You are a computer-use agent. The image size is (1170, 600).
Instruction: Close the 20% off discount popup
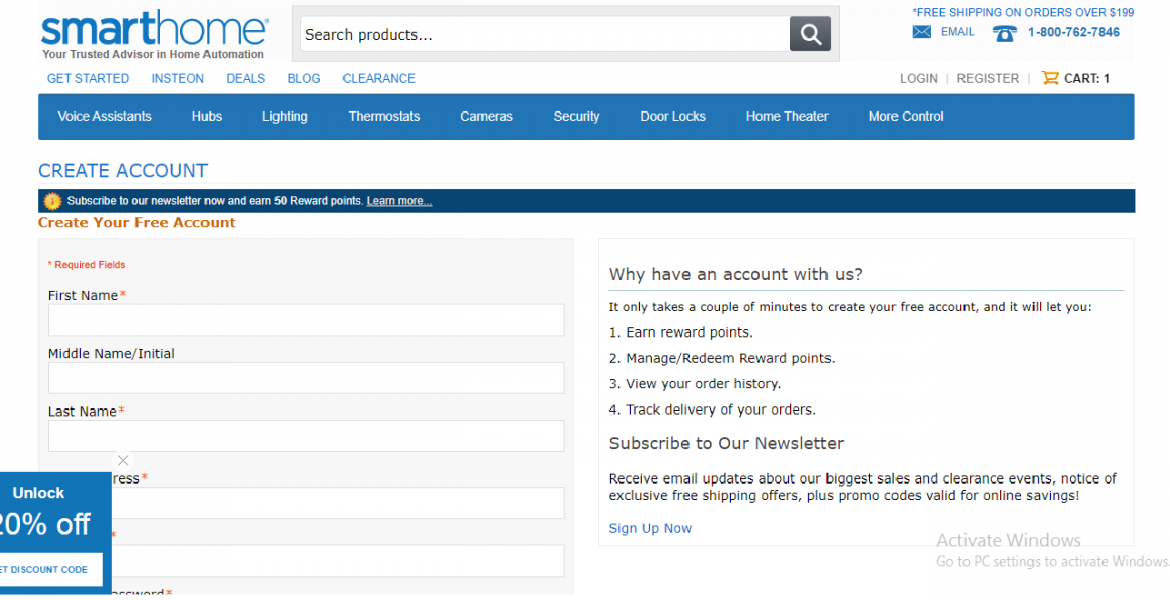(x=123, y=460)
